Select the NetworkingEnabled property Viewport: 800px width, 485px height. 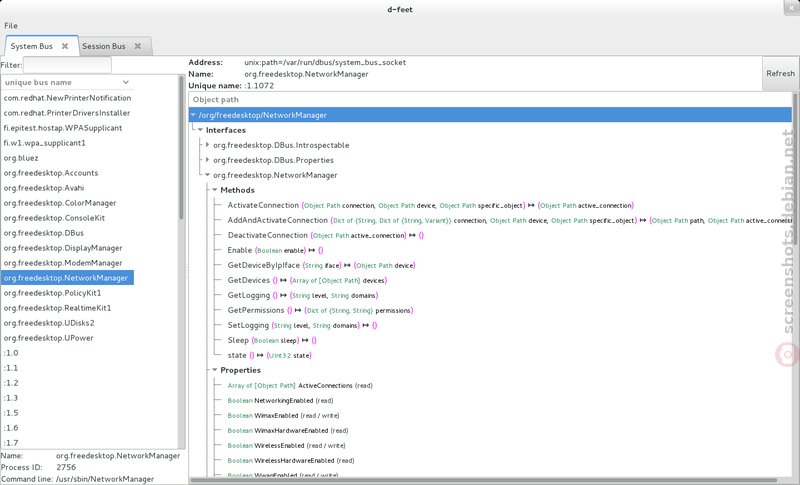[x=280, y=400]
